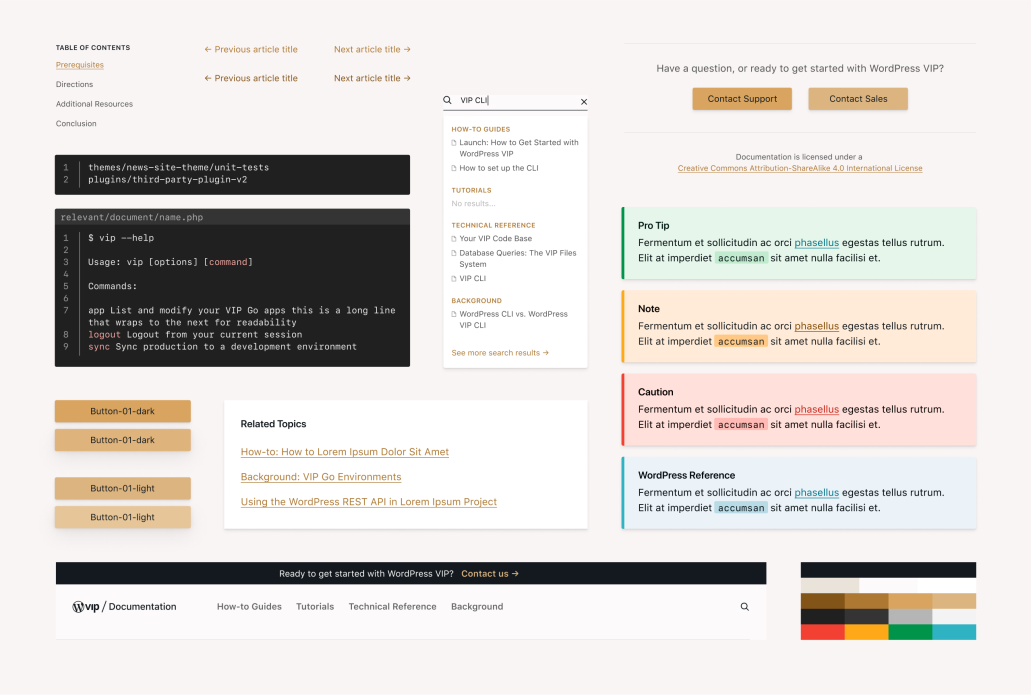Open the Creative Commons Attribution-ShareAlike license link
This screenshot has width=1031, height=695.
click(x=800, y=168)
